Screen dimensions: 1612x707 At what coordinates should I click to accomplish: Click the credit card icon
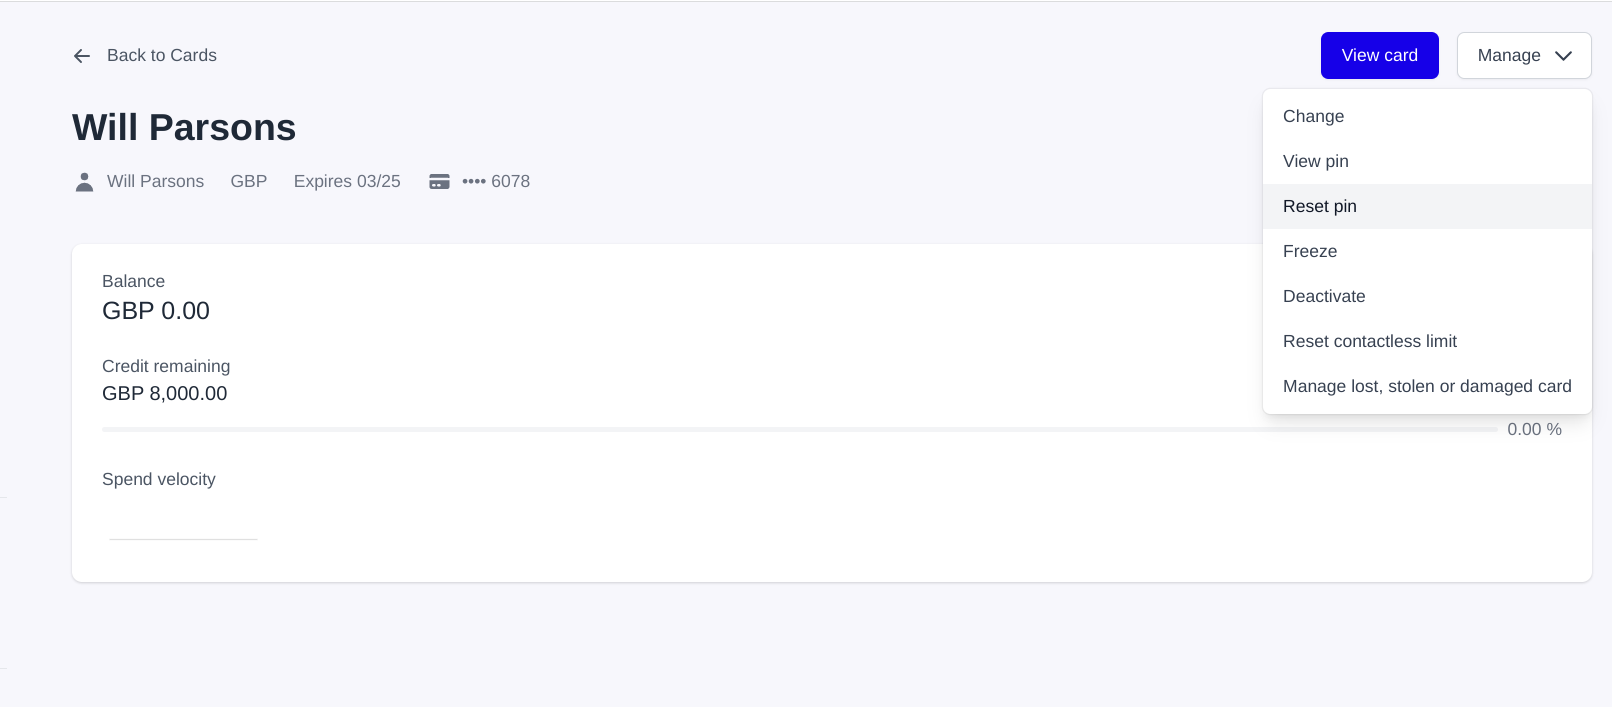pos(439,182)
